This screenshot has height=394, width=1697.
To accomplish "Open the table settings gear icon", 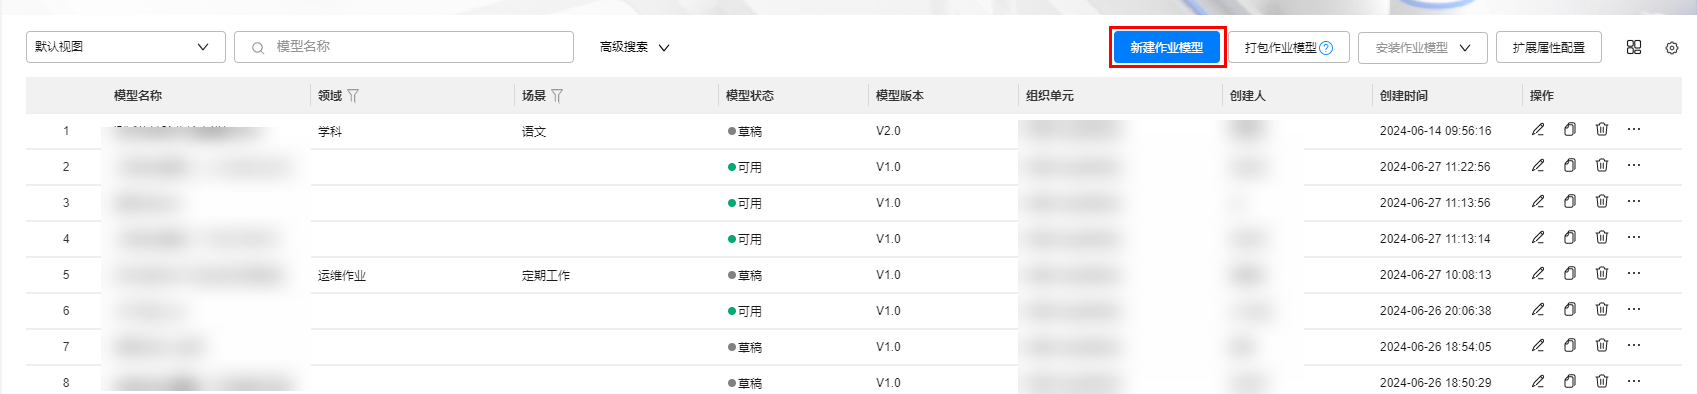I will (1672, 48).
